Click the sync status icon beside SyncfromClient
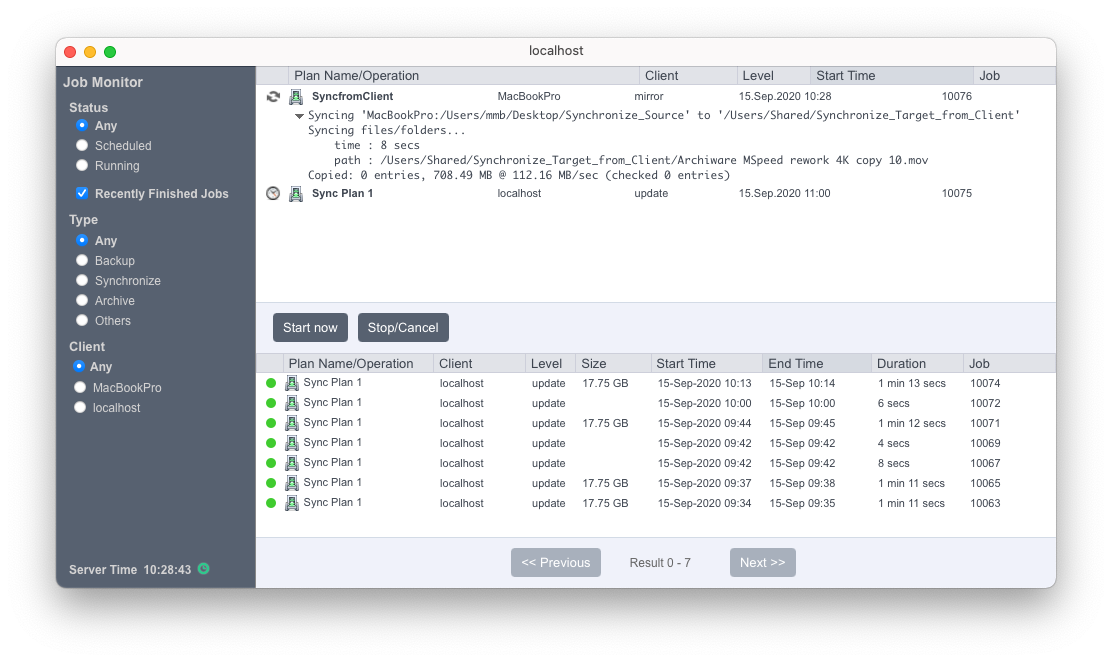This screenshot has width=1112, height=662. pyautogui.click(x=273, y=96)
